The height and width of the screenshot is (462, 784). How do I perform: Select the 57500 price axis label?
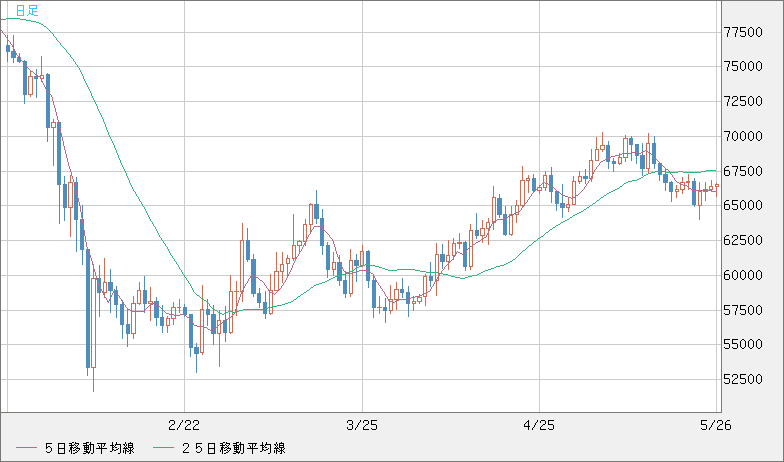(744, 310)
